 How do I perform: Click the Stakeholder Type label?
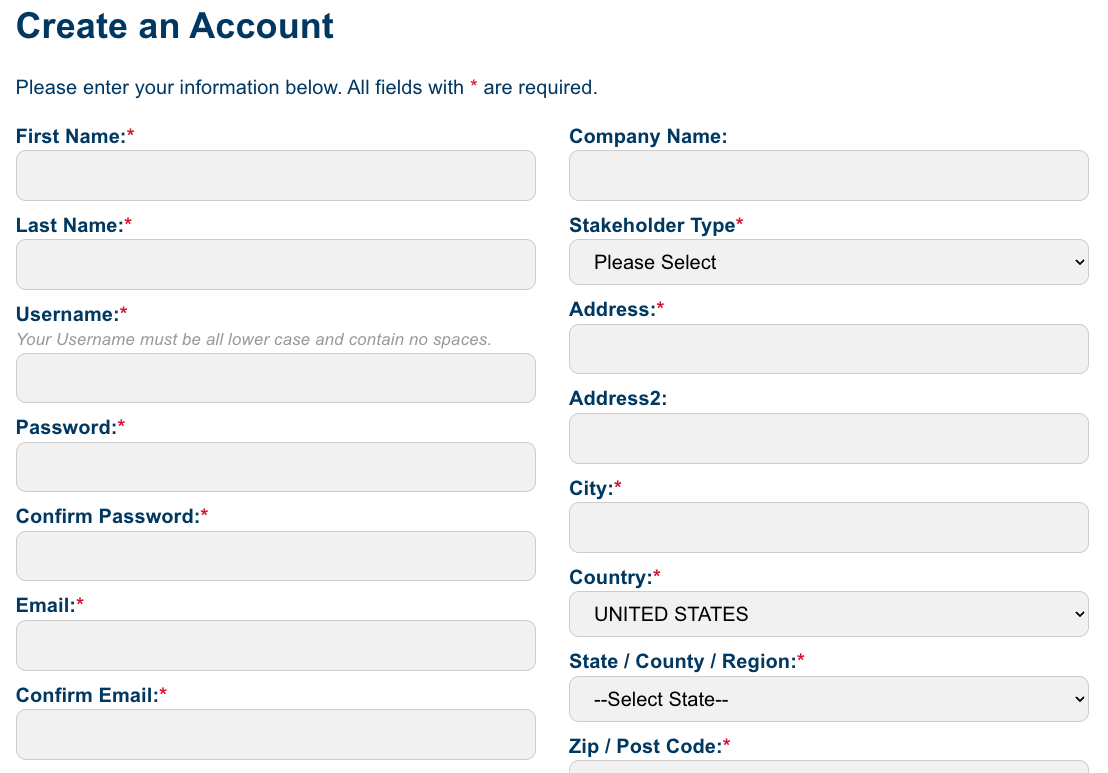(x=652, y=226)
